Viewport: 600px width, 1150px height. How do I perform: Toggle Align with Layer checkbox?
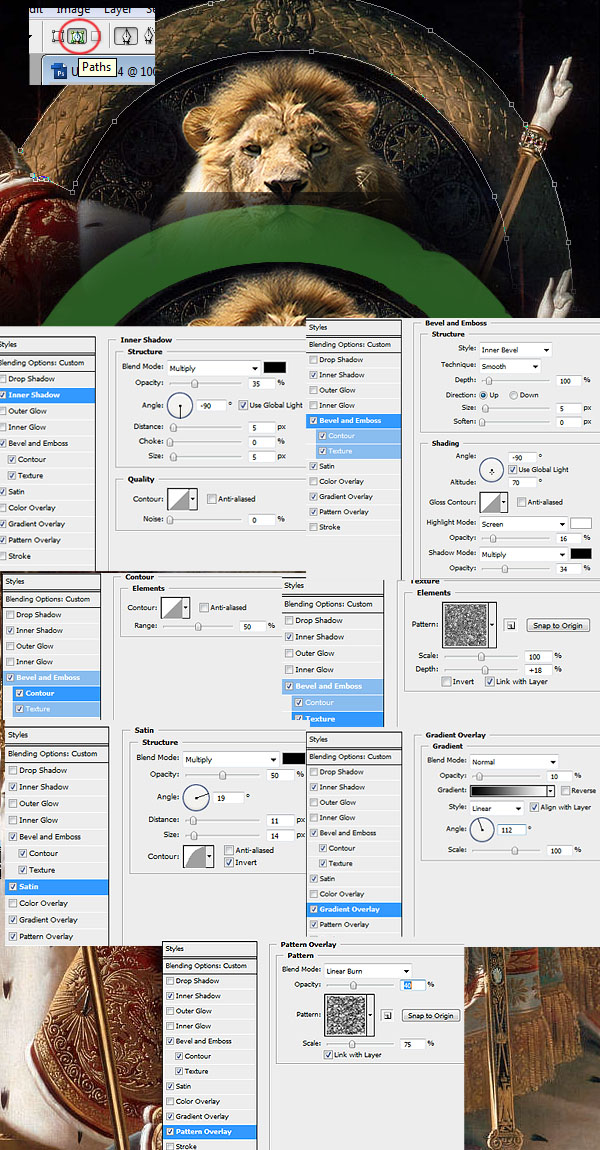pyautogui.click(x=533, y=807)
